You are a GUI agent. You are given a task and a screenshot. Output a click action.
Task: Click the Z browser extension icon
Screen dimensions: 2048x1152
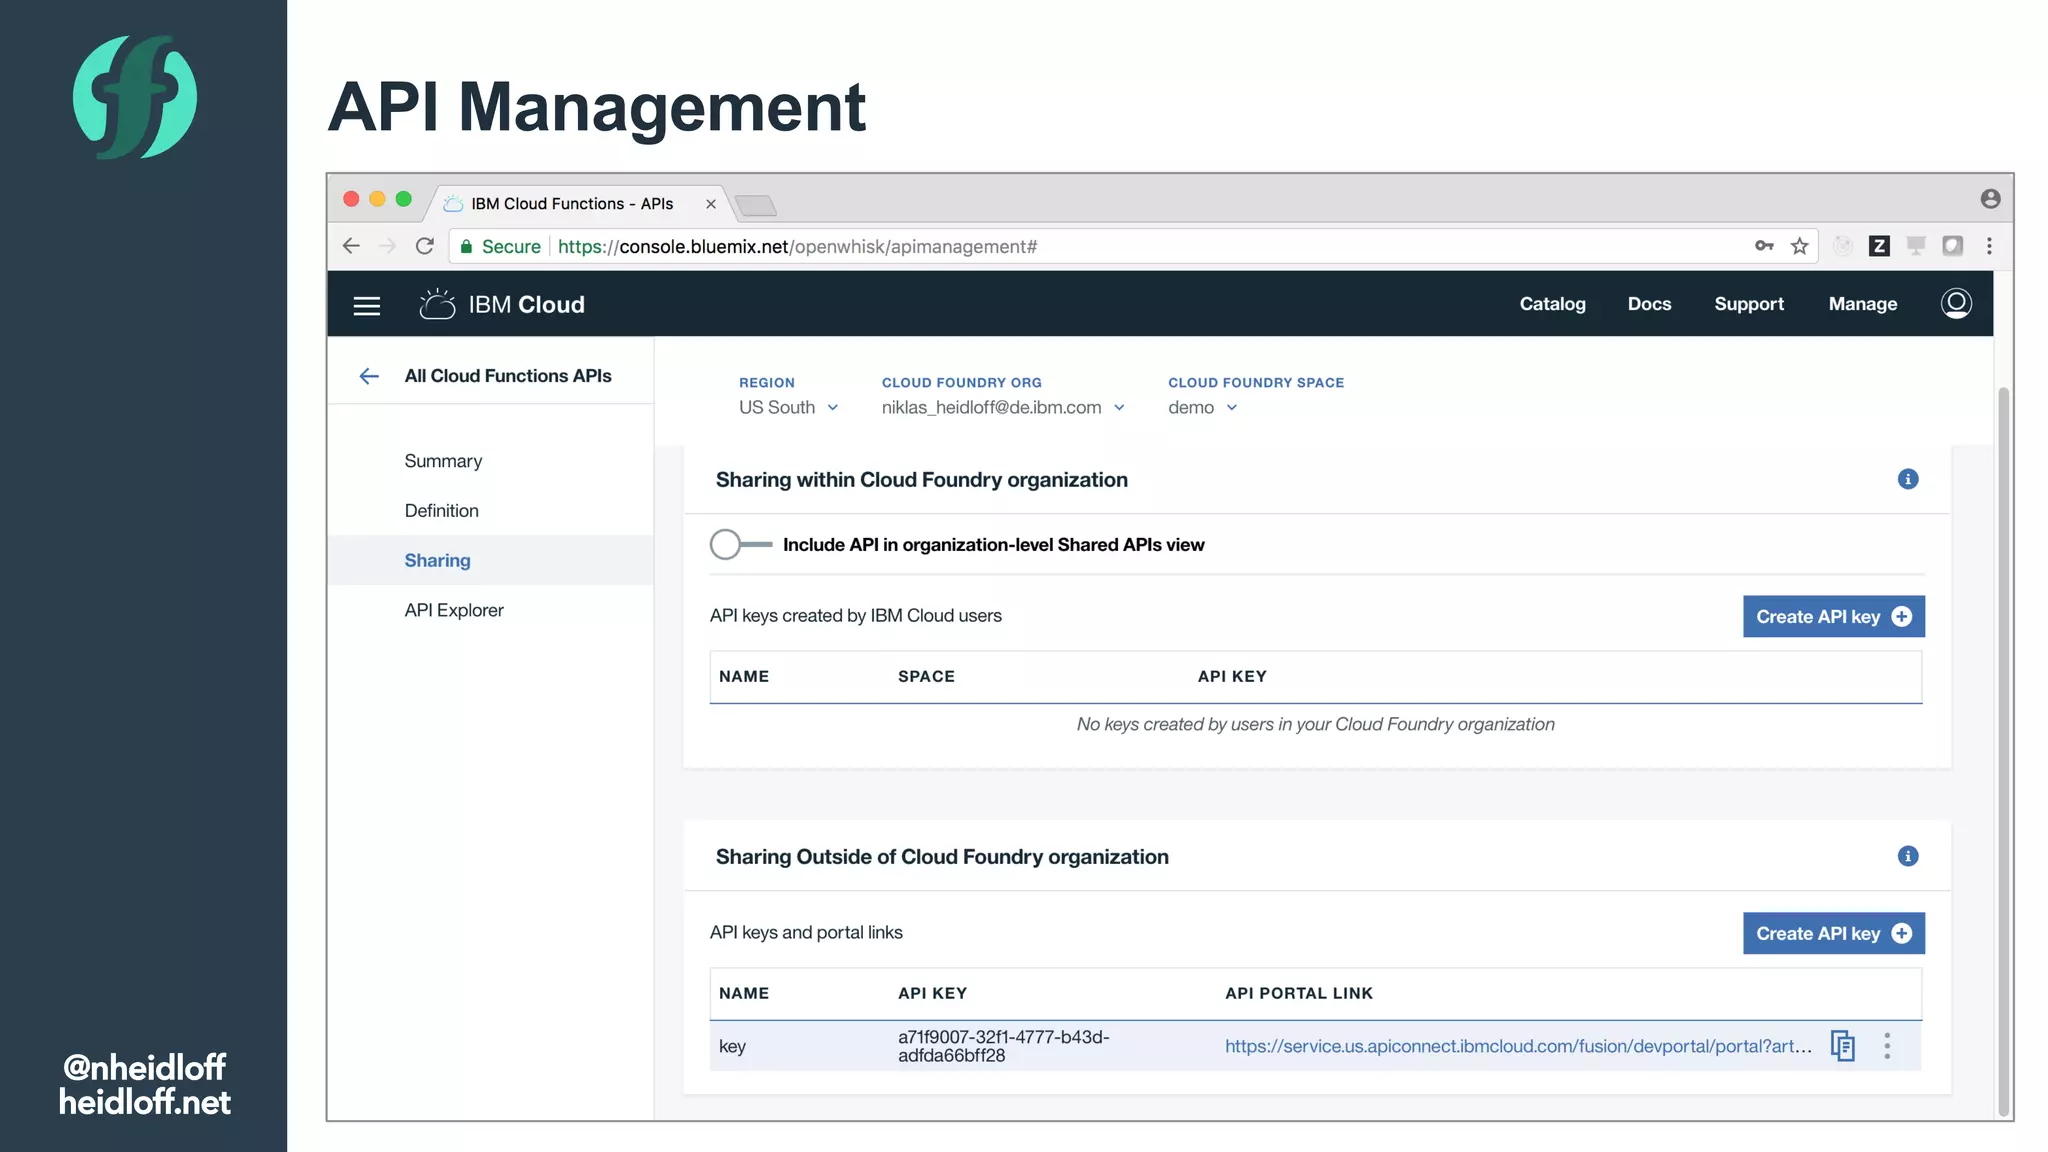tap(1879, 246)
